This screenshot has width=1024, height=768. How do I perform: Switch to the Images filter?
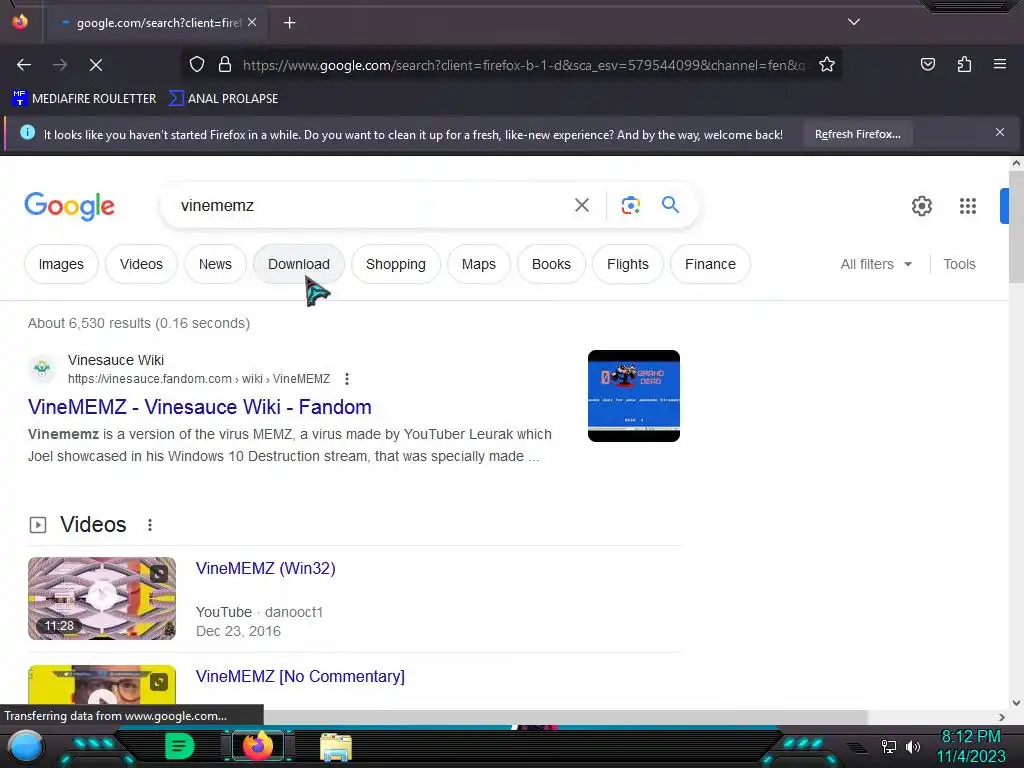point(61,264)
